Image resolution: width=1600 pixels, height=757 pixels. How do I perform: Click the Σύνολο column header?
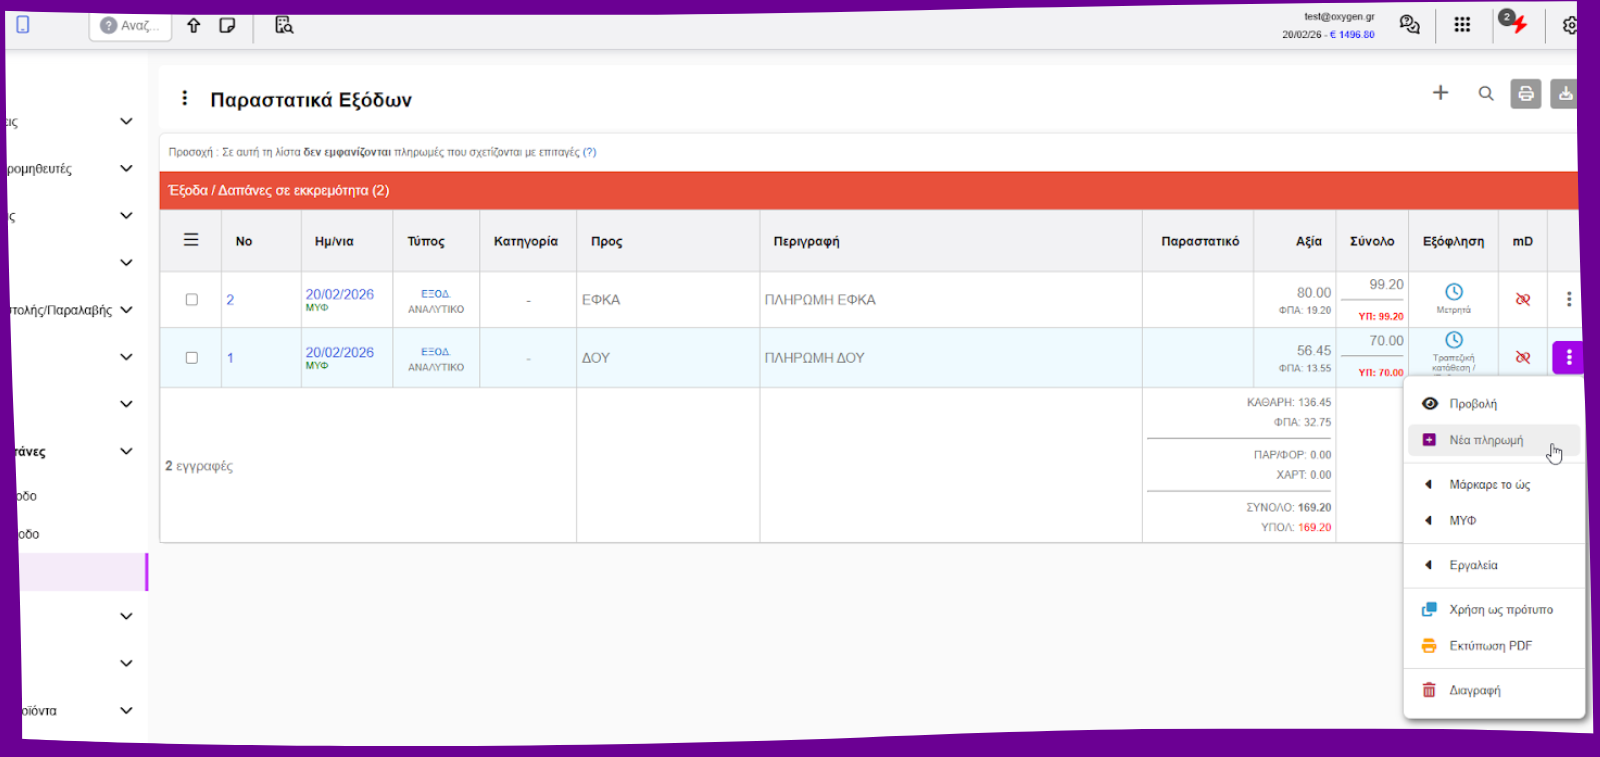pos(1372,241)
